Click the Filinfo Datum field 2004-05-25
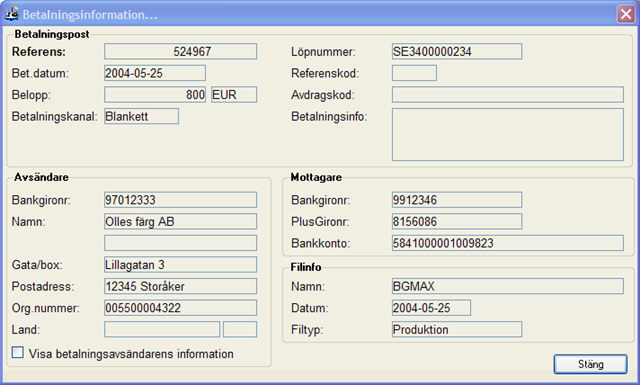Viewport: 640px width, 385px height. pos(431,308)
